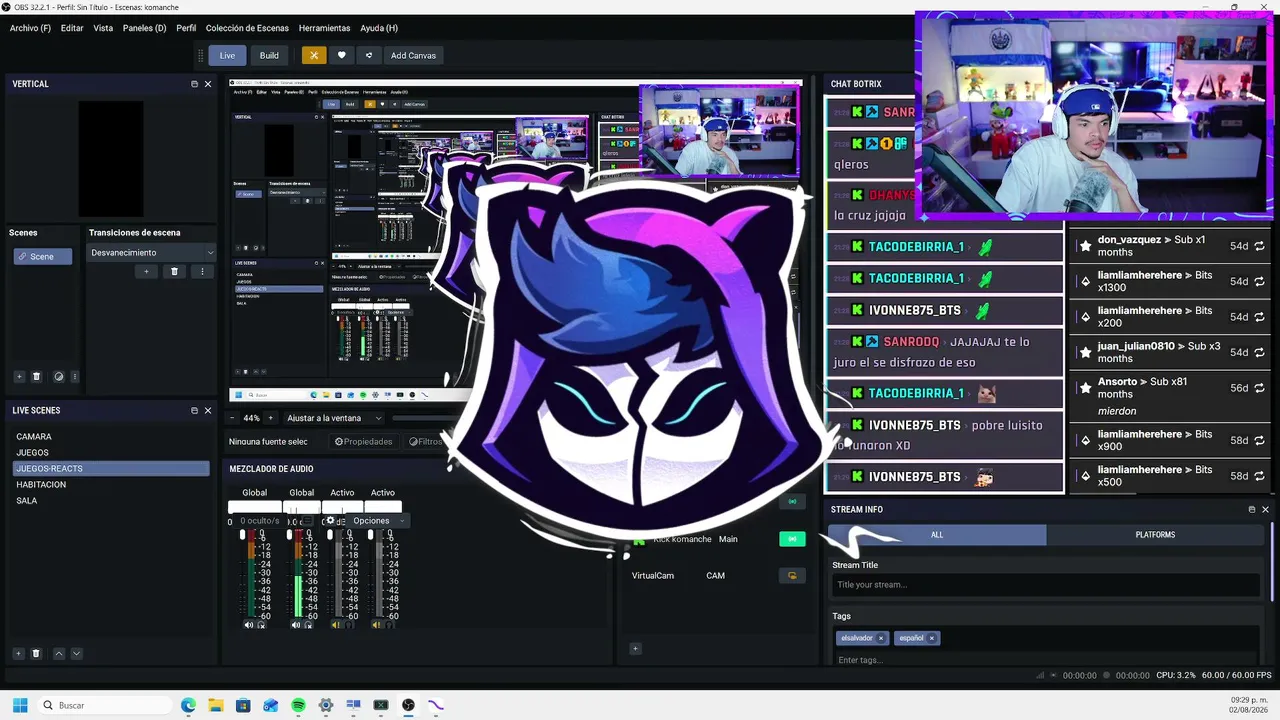The image size is (1280, 720).
Task: Open transition properties three-dot menu
Action: click(202, 271)
